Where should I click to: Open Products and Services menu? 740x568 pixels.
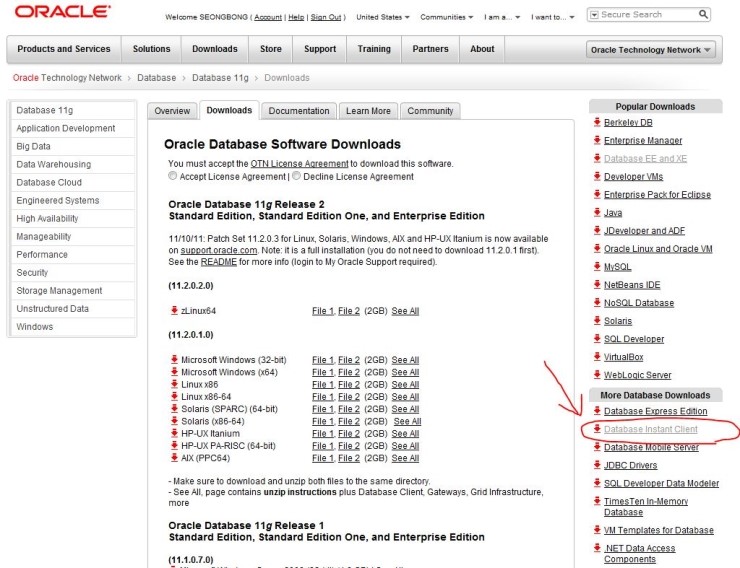64,49
